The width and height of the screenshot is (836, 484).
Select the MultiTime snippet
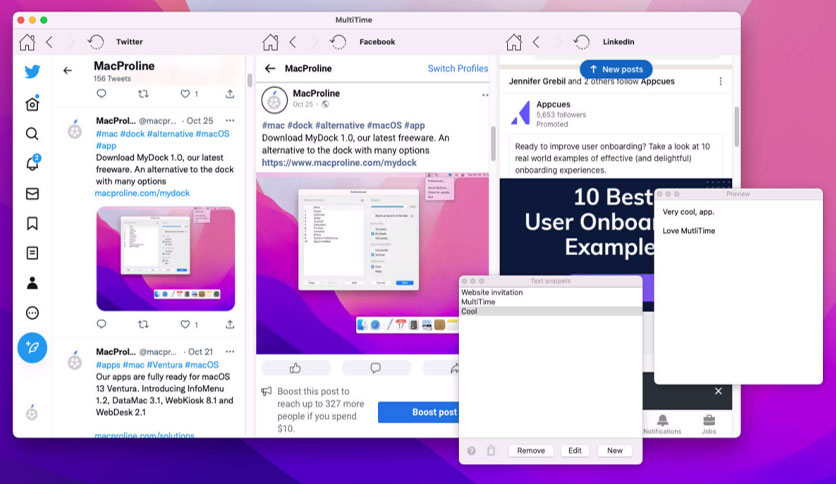click(x=550, y=302)
